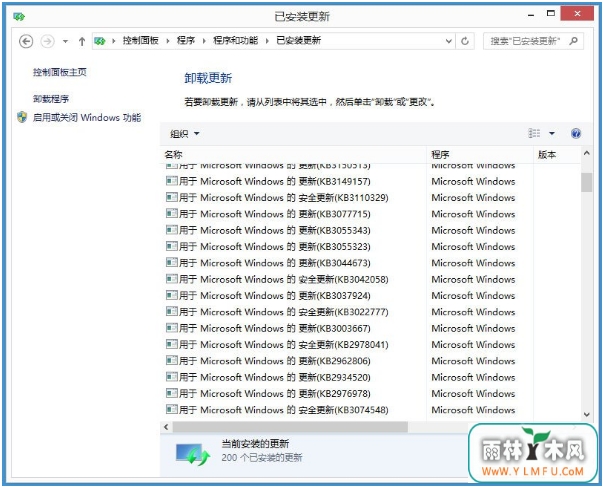Click shield icon beside Windows 功能 link
The height and width of the screenshot is (488, 603).
[22, 117]
